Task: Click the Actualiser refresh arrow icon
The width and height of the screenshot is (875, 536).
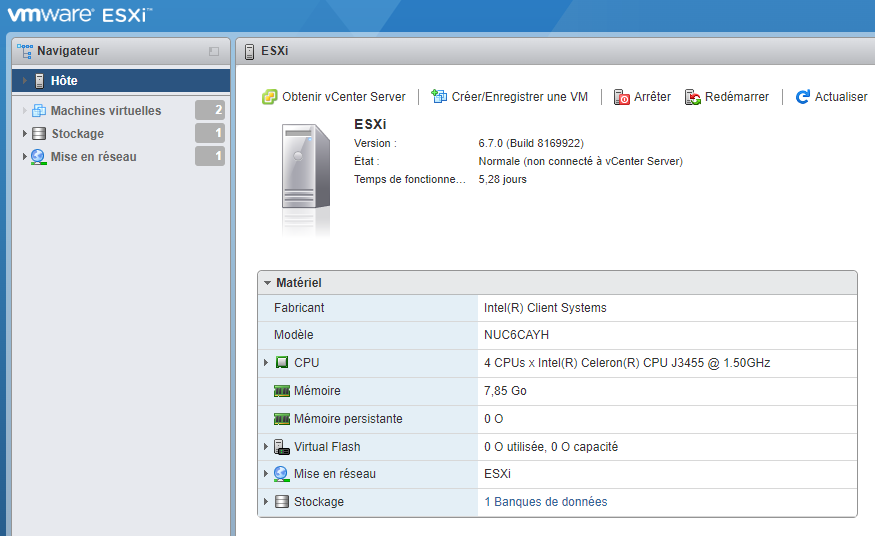Action: [802, 97]
